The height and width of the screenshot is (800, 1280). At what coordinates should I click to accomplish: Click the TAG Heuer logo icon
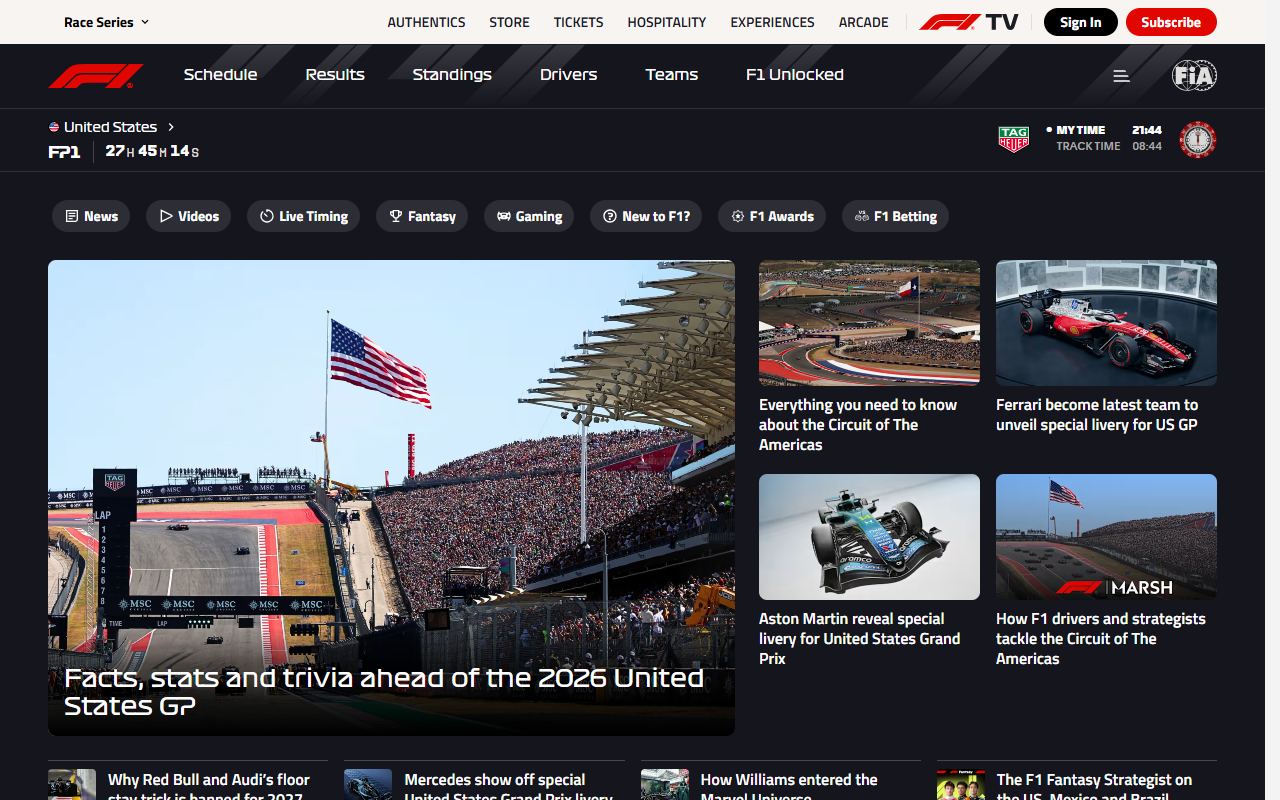click(1014, 139)
